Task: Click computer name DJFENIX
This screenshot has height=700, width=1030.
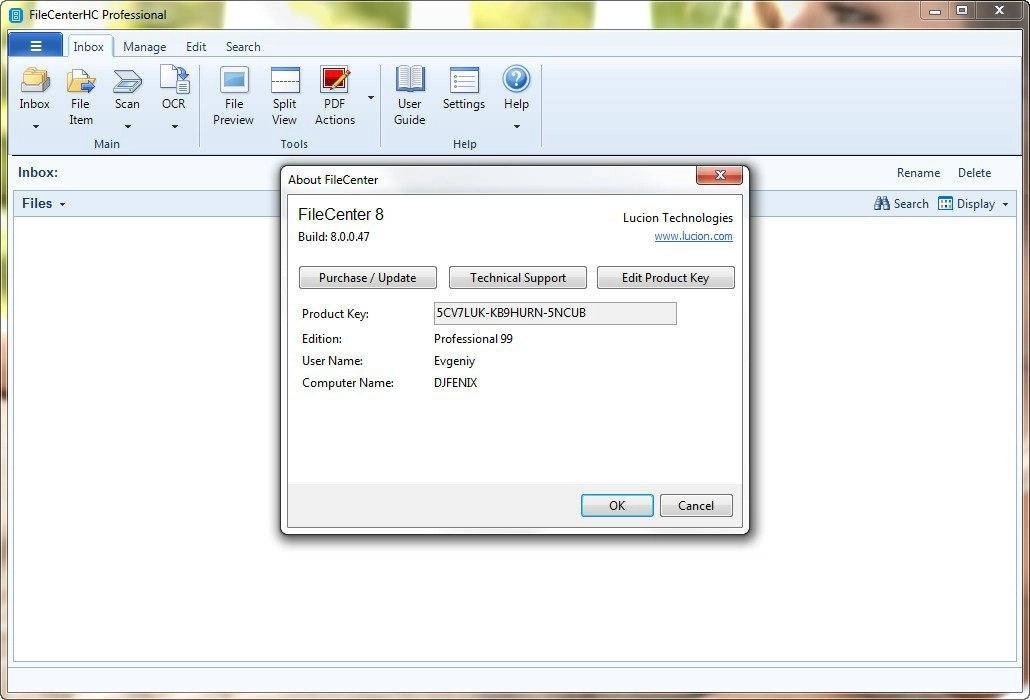Action: tap(455, 383)
